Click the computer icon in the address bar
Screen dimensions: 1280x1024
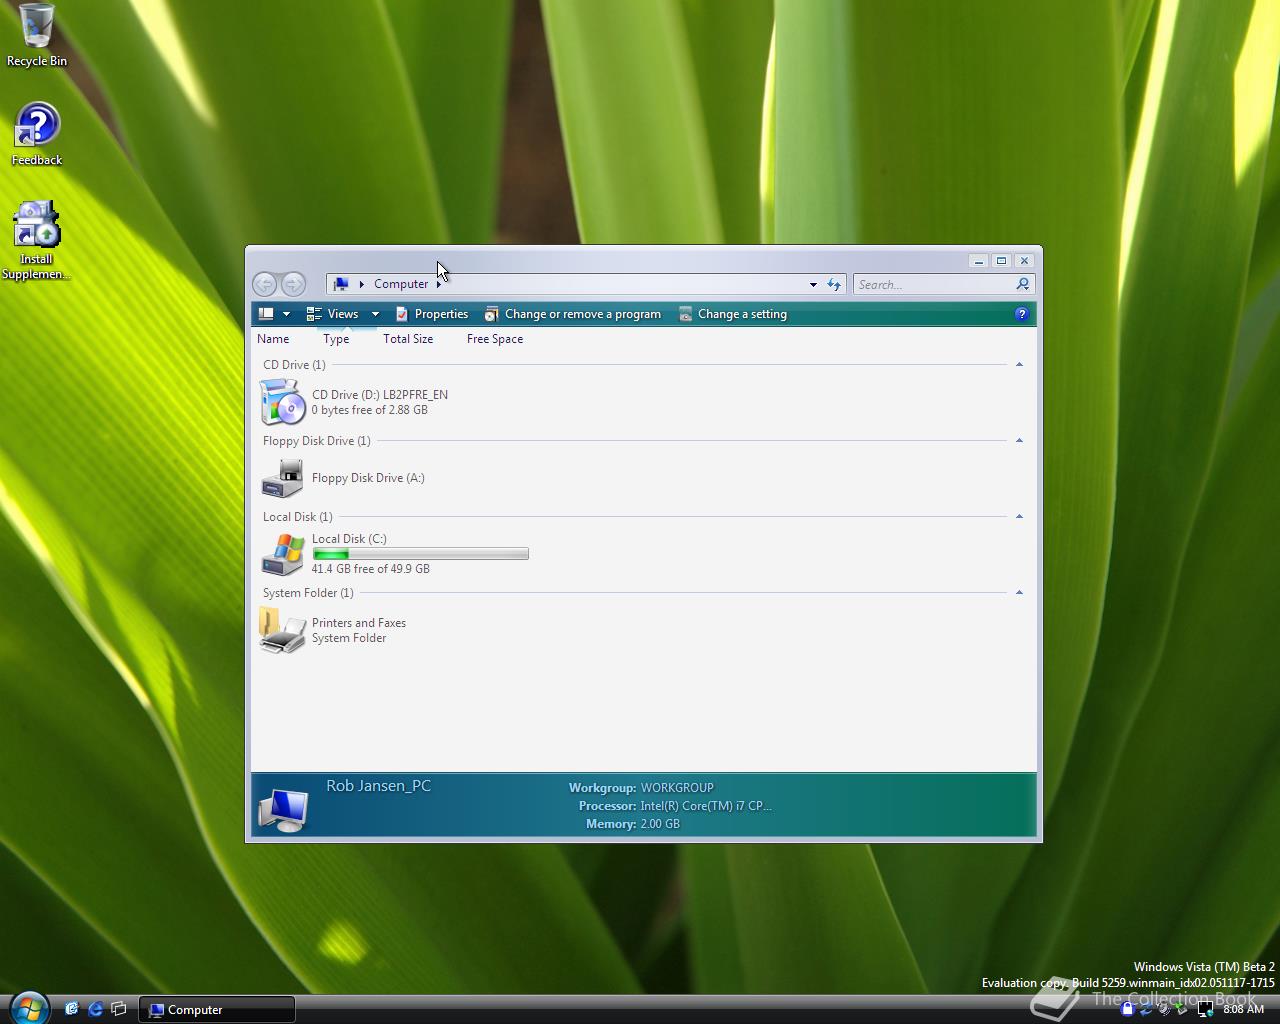340,284
